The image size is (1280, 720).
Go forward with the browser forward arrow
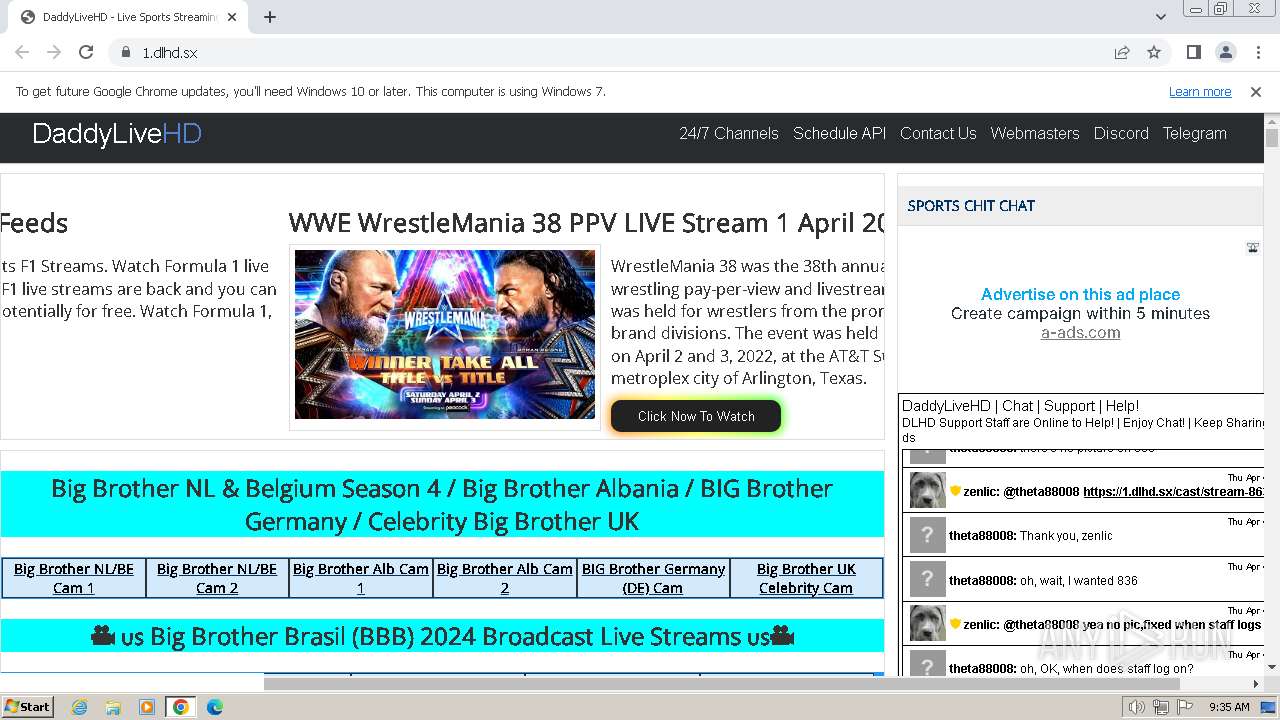click(x=54, y=52)
